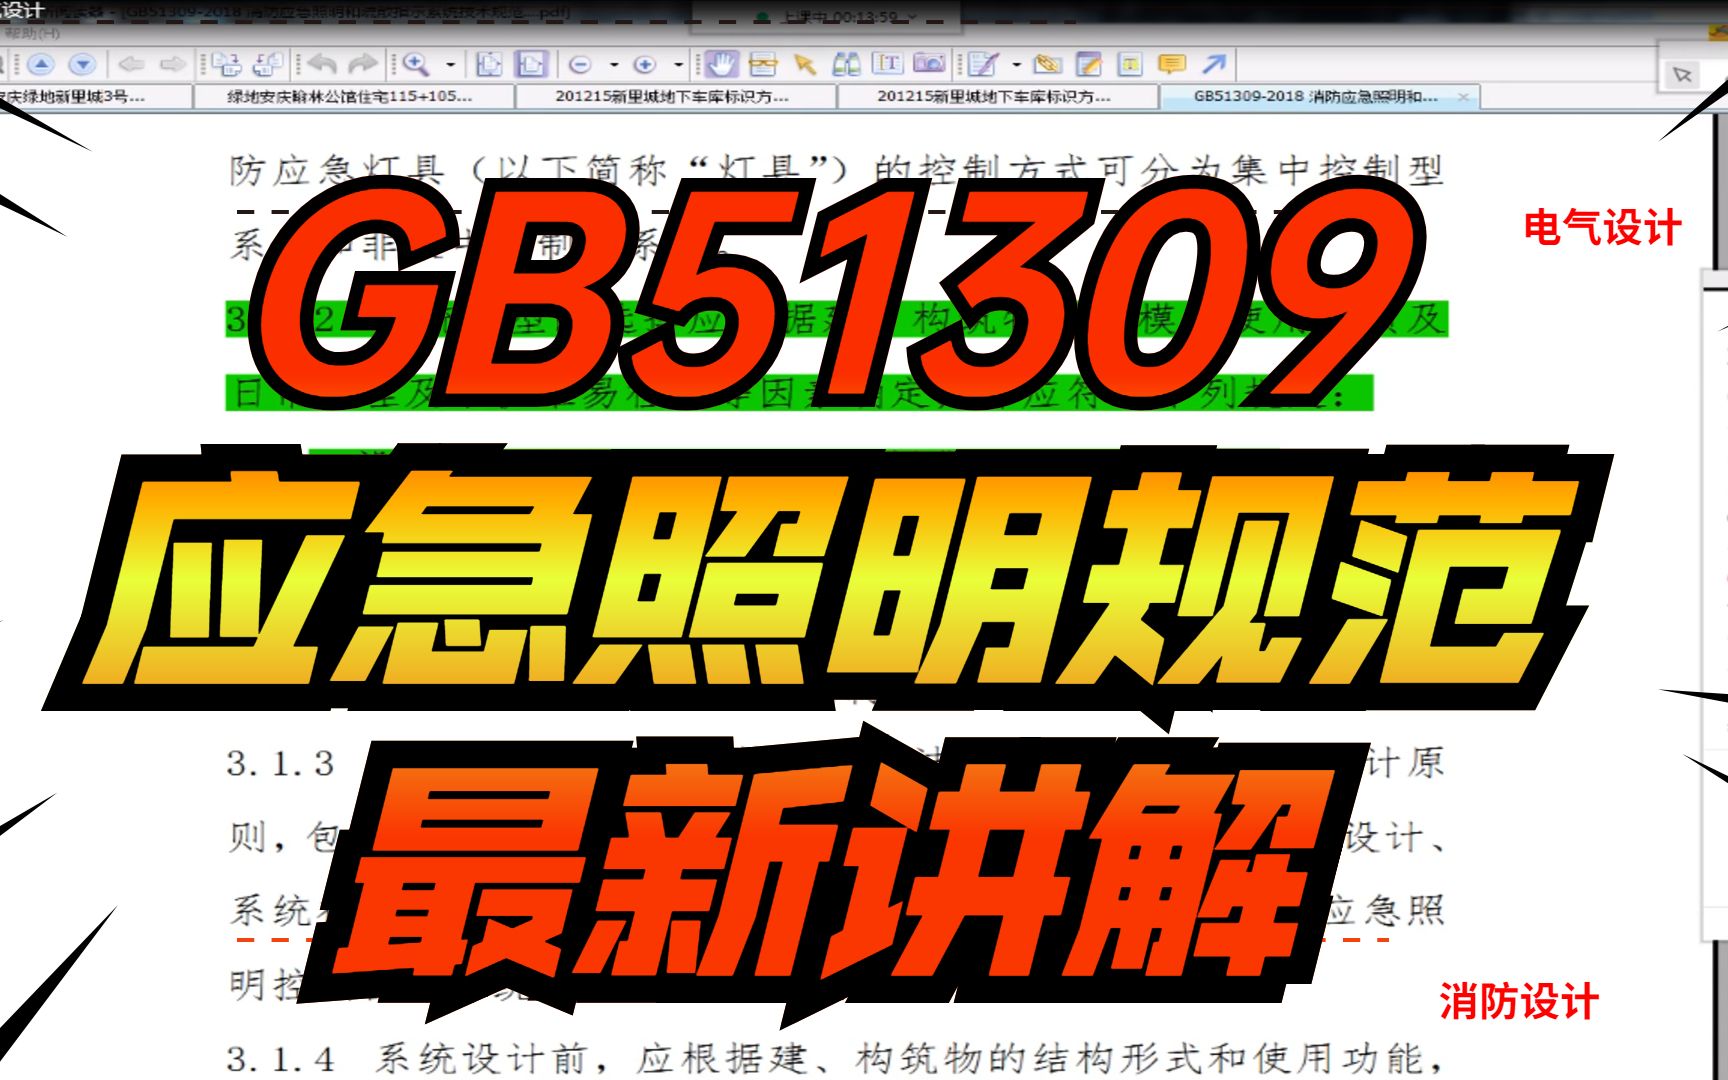1728x1080 pixels.
Task: Open the binoculars search tool
Action: 847,65
